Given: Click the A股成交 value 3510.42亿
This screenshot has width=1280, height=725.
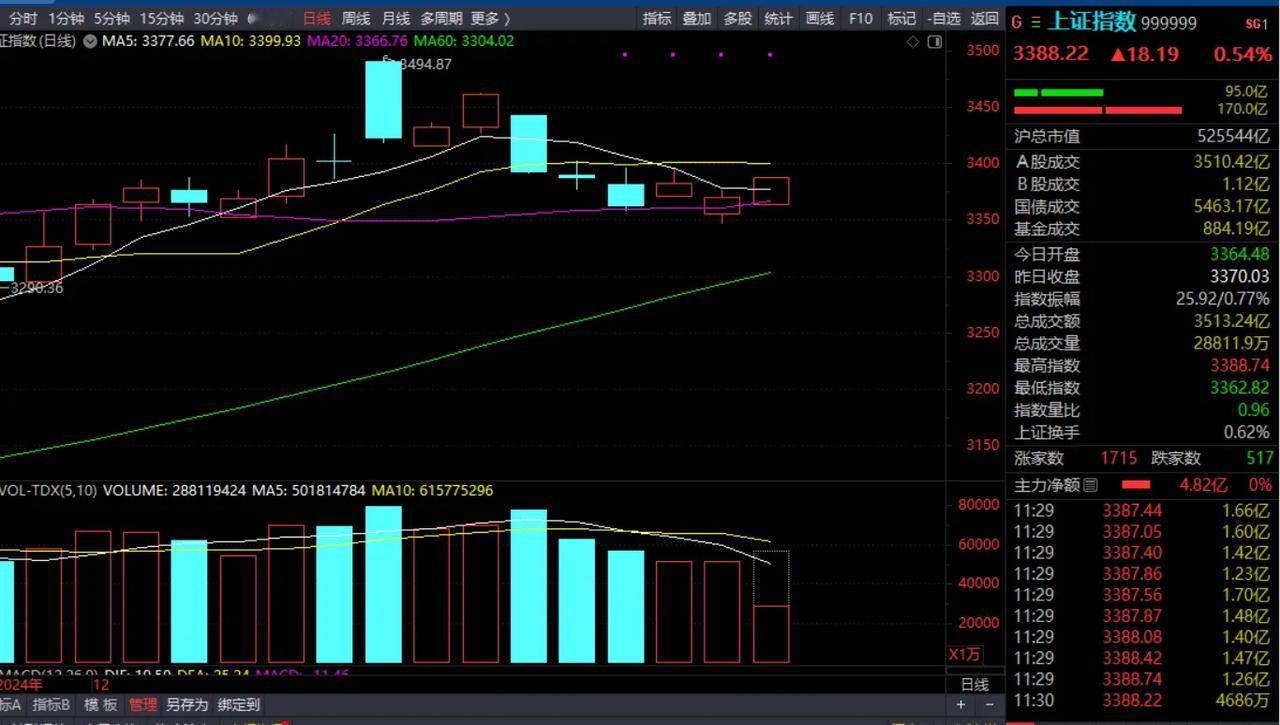Looking at the screenshot, I should click(x=1231, y=162).
